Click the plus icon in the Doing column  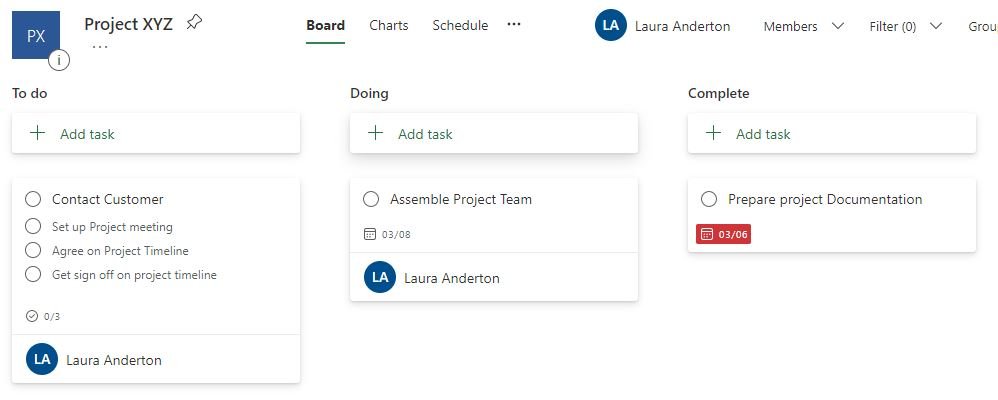coord(376,133)
